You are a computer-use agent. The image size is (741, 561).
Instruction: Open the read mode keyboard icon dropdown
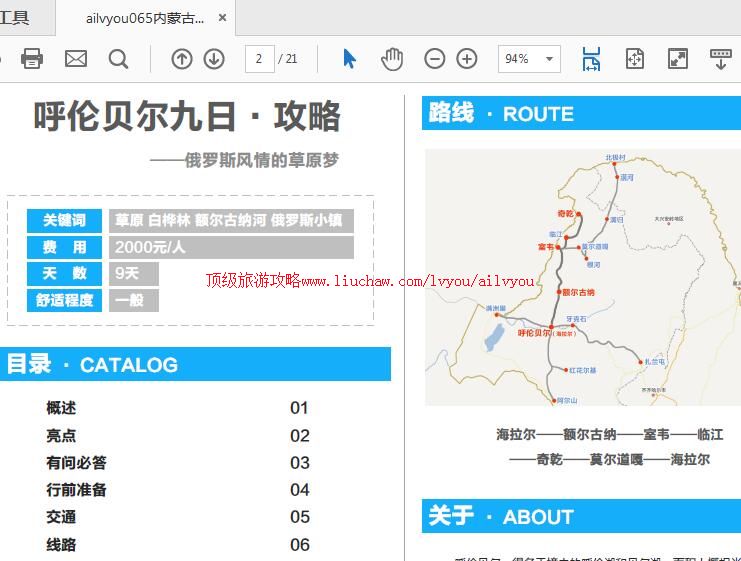(x=721, y=59)
